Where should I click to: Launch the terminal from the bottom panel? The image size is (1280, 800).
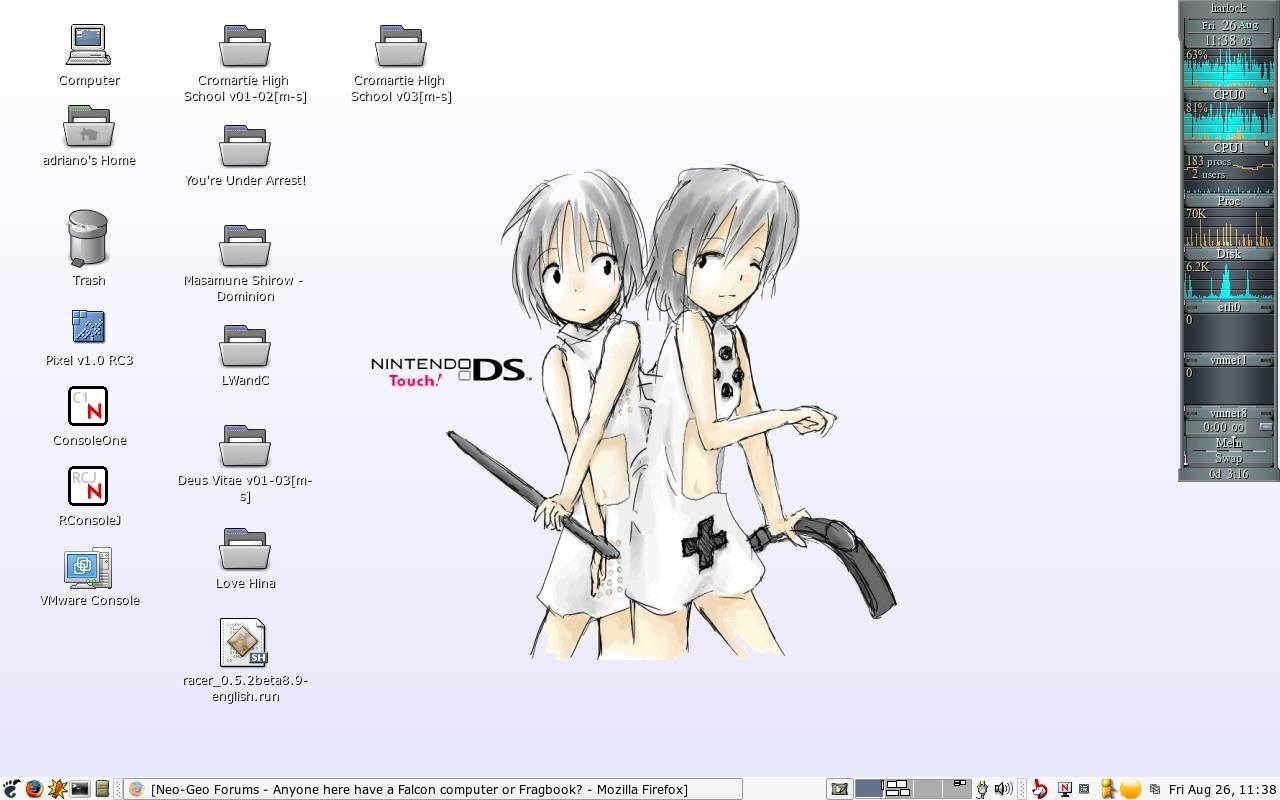click(80, 789)
